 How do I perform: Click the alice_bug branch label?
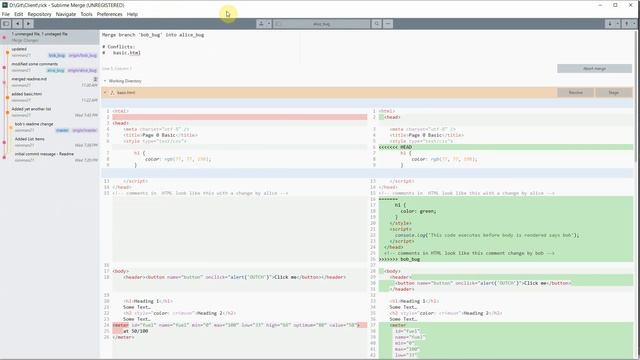coord(56,70)
